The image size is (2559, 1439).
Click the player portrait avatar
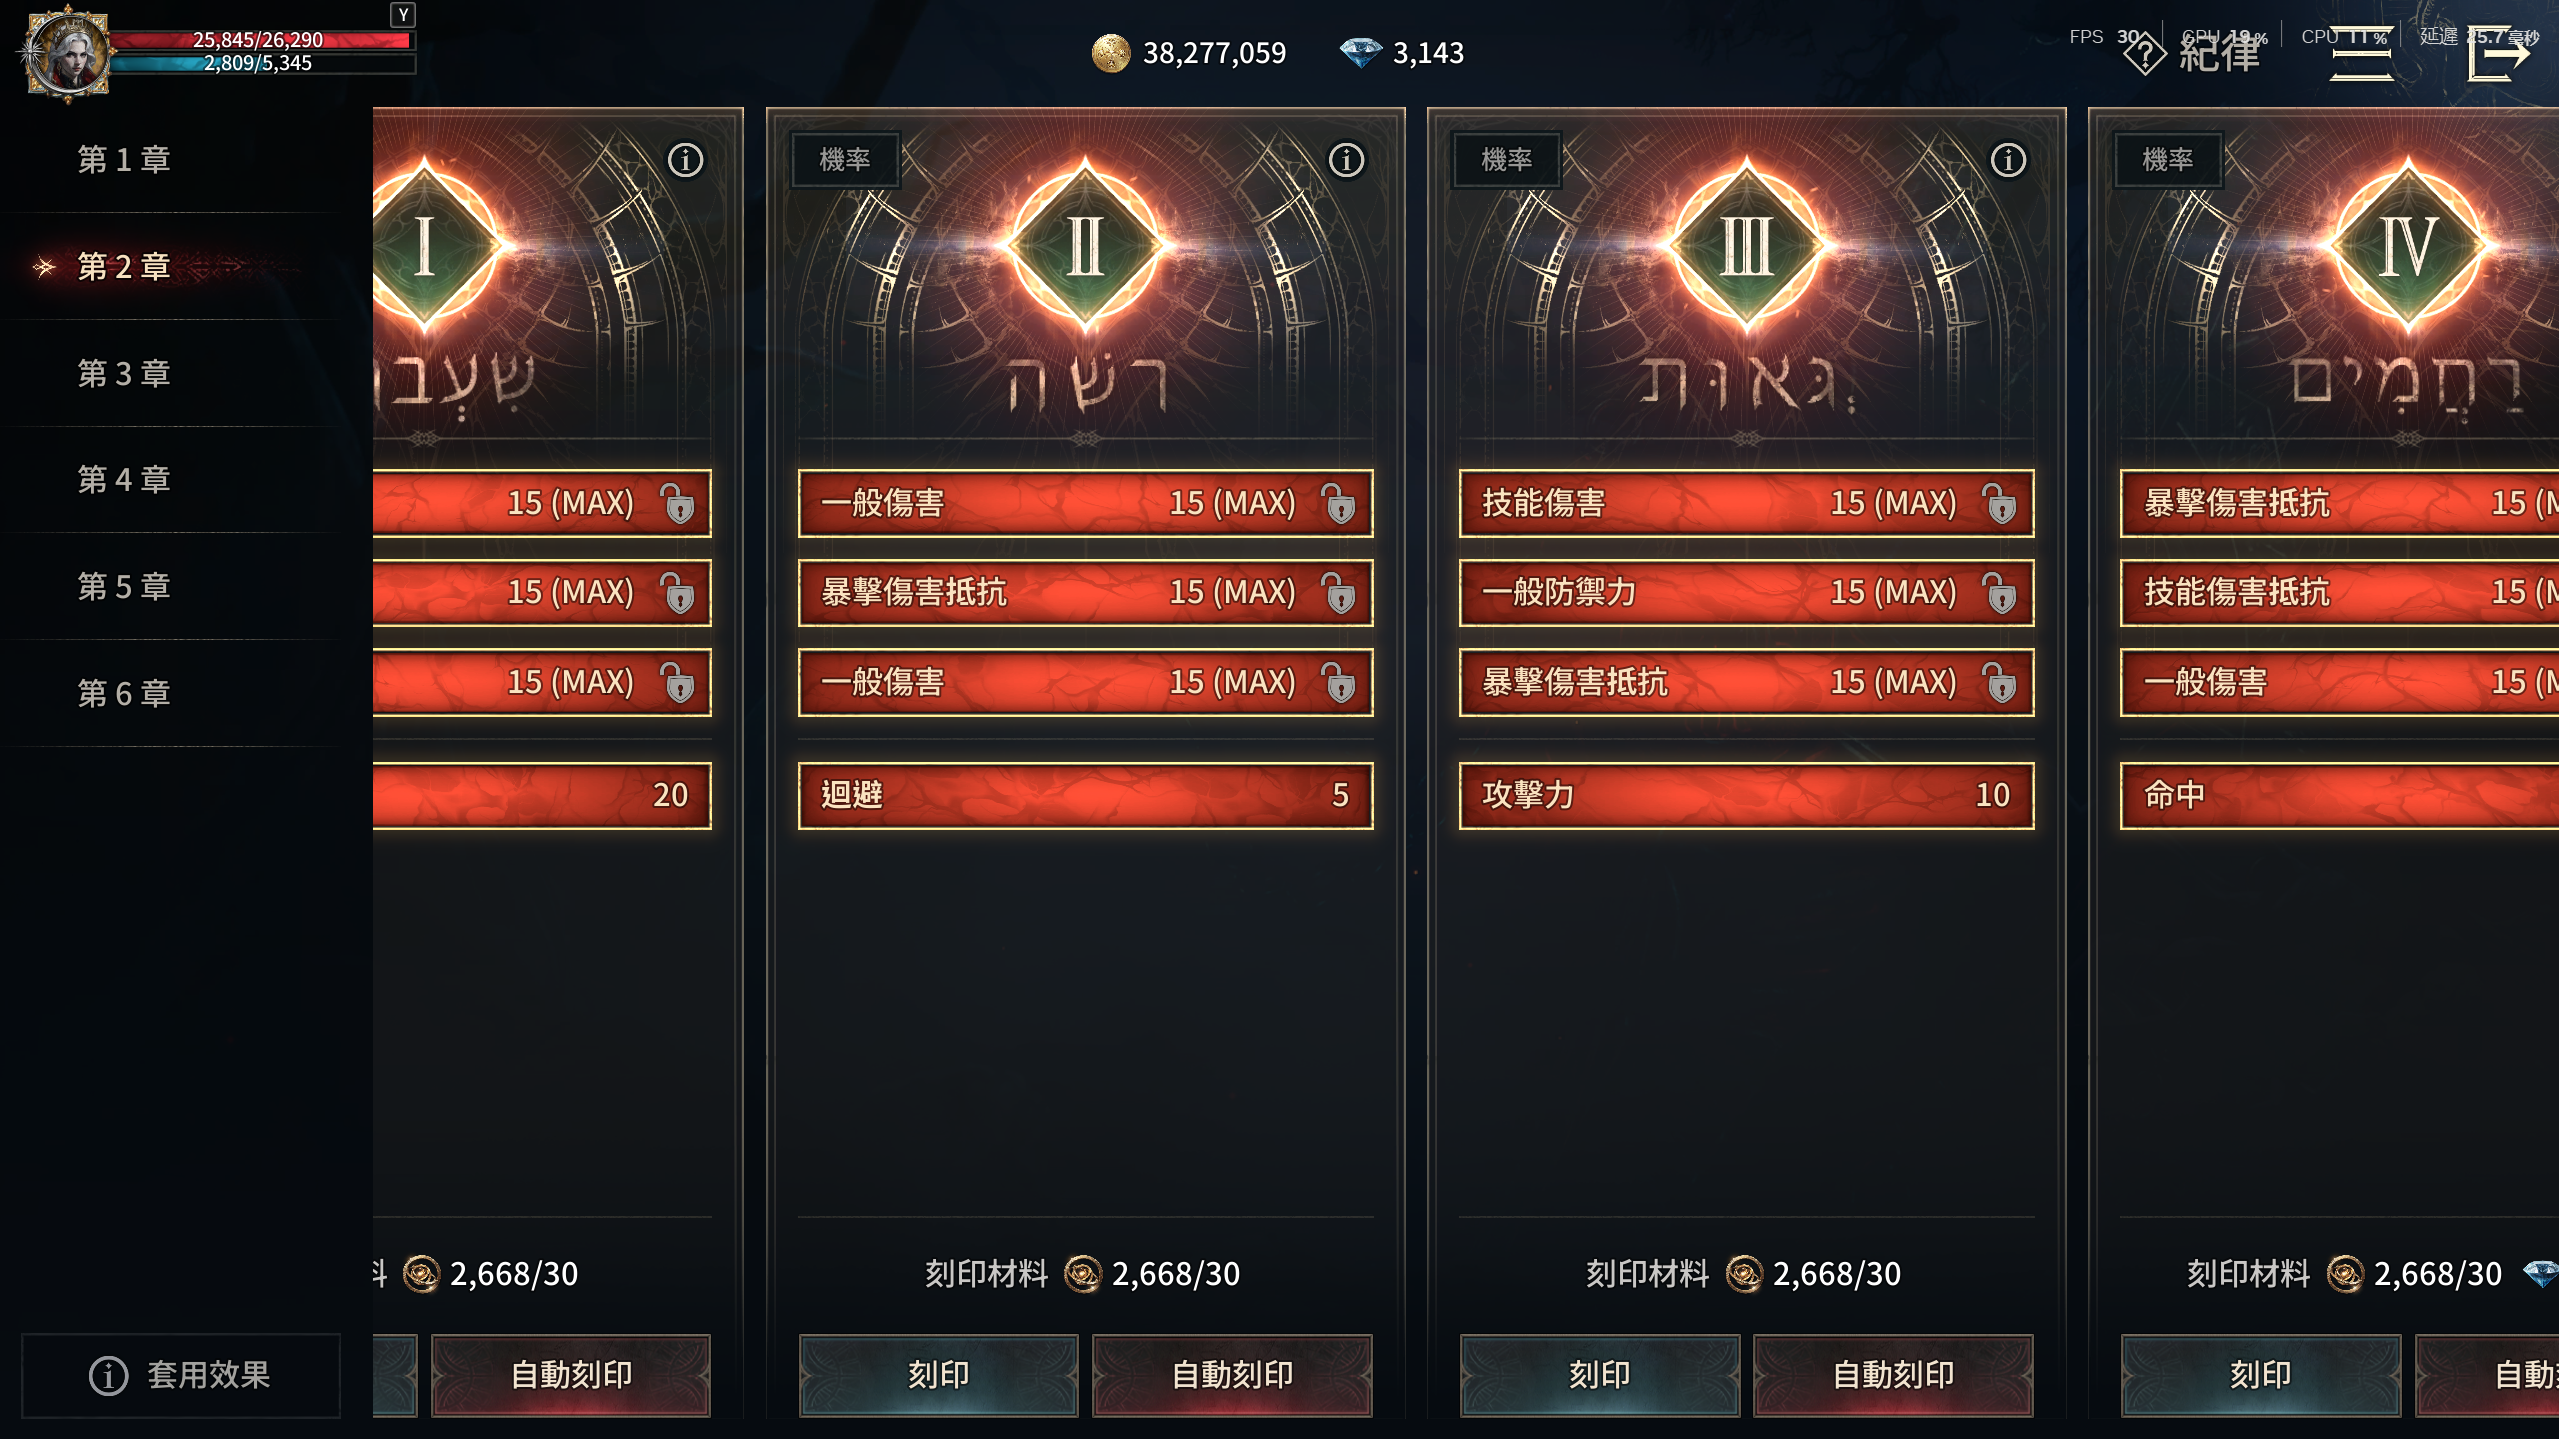67,53
